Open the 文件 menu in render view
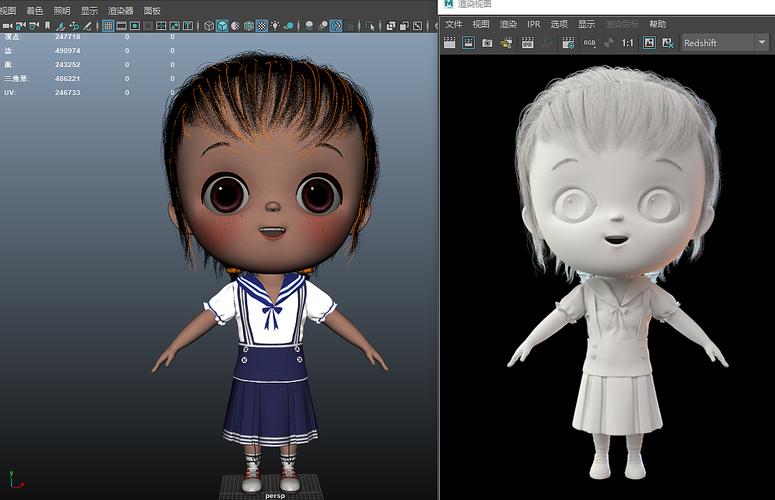 [453, 24]
